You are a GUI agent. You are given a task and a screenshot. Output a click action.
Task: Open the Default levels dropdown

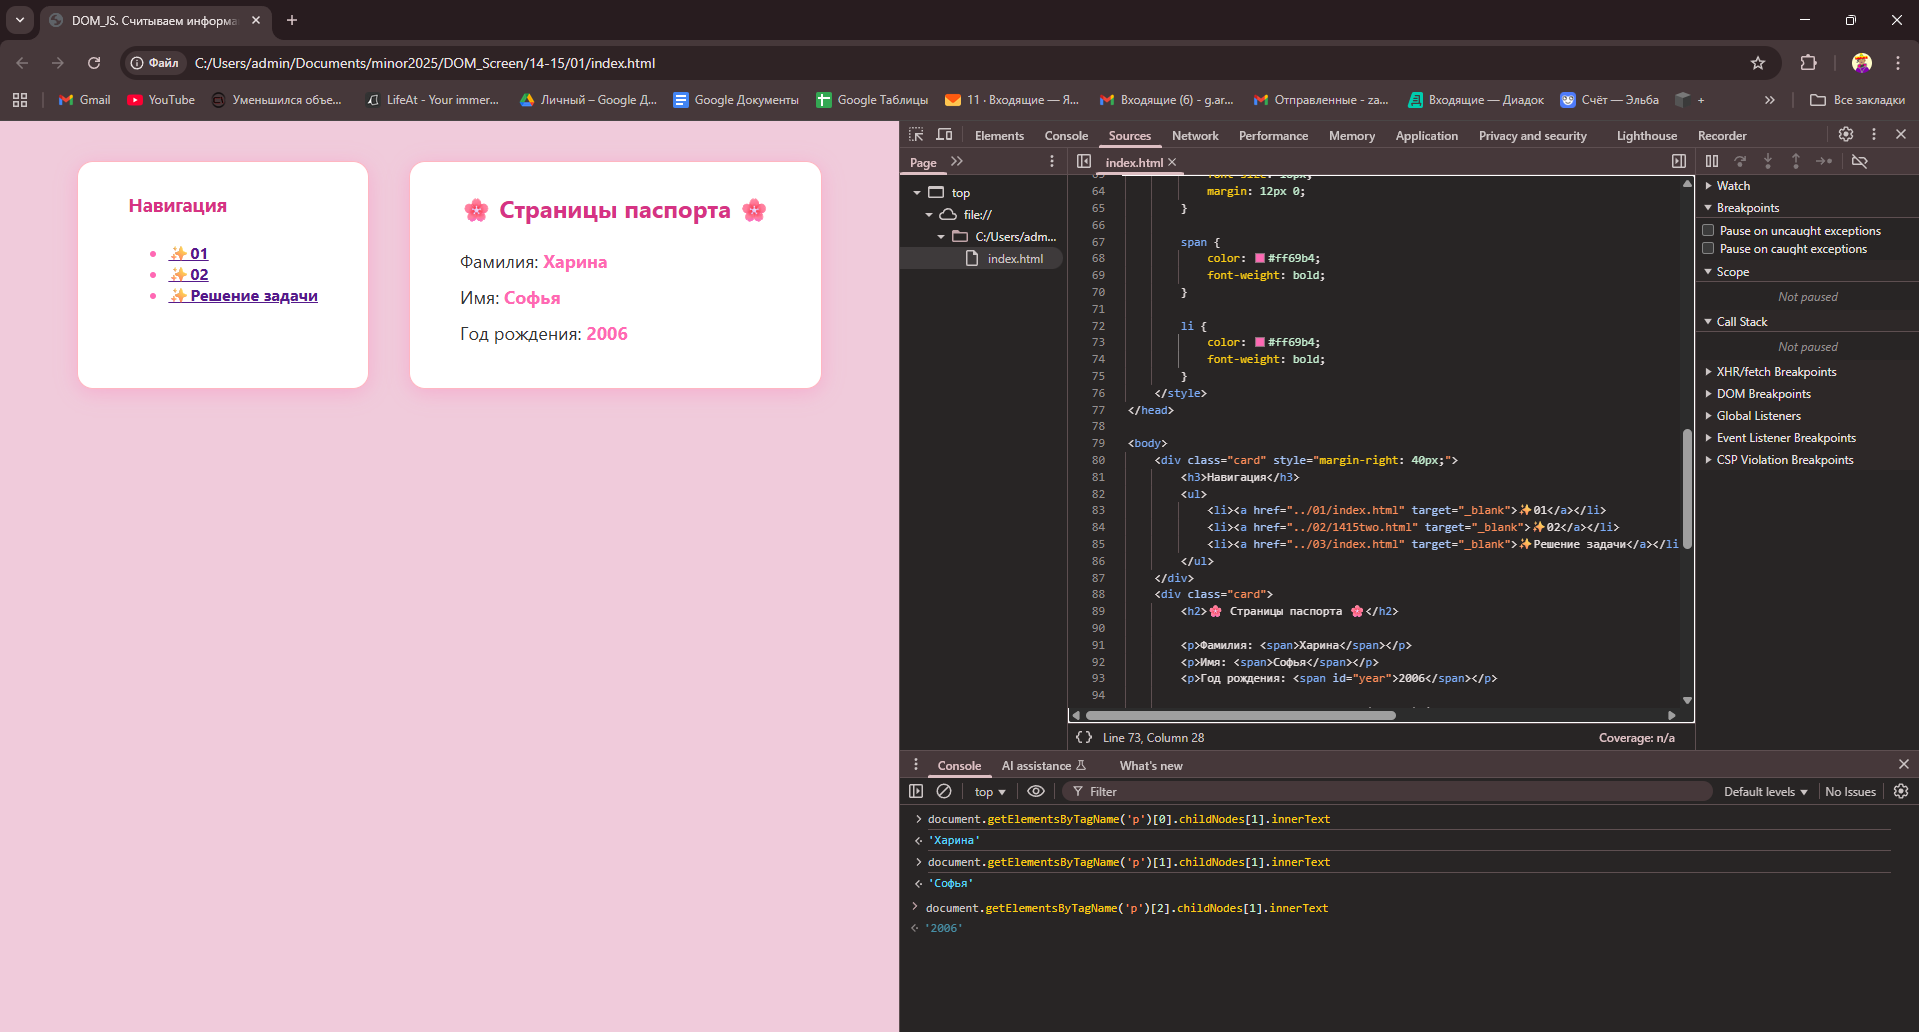pos(1765,791)
